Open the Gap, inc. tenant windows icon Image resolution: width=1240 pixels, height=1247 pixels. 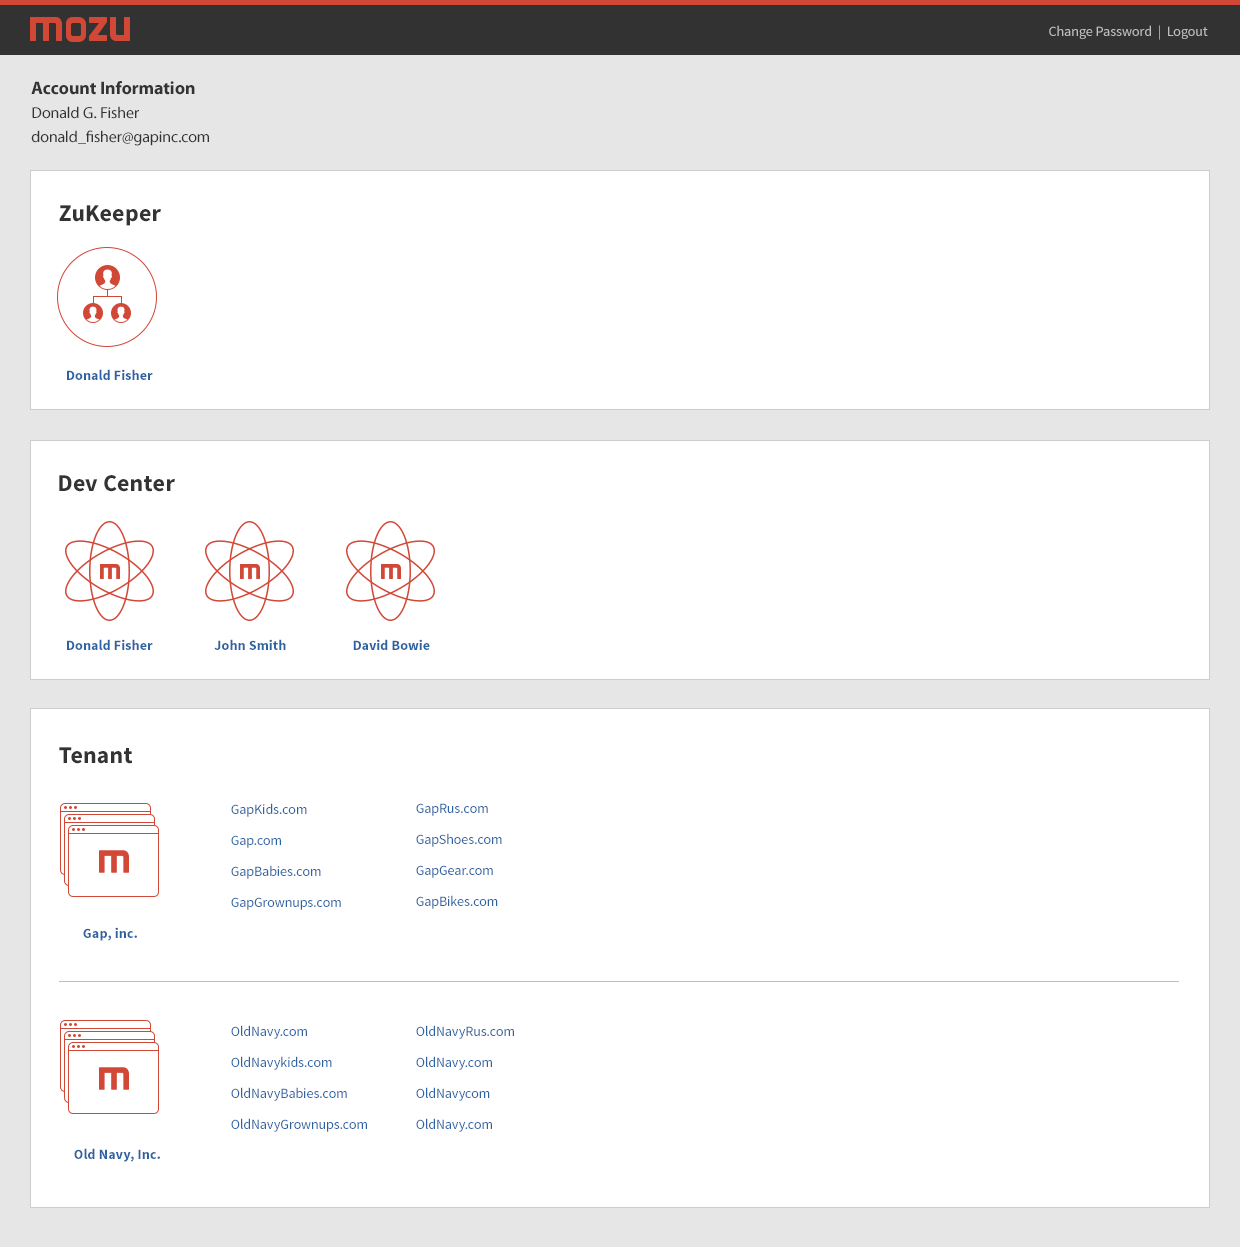110,850
